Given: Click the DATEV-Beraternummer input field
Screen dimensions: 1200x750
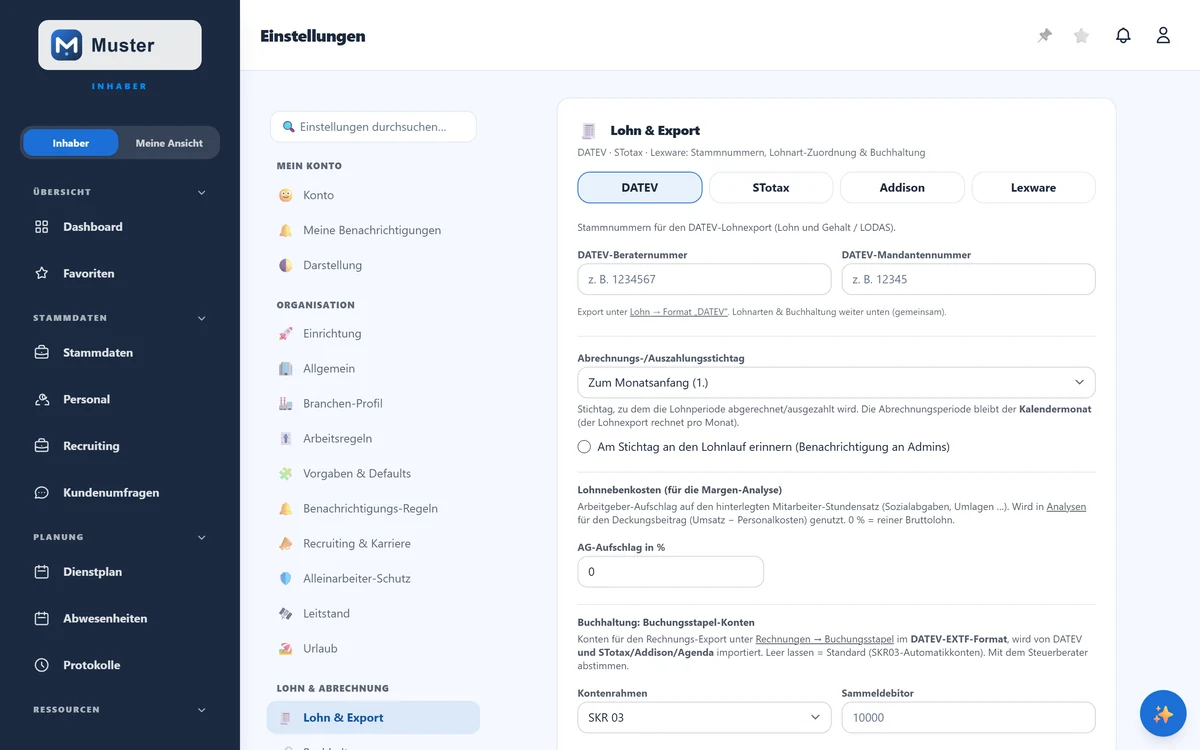Looking at the screenshot, I should pyautogui.click(x=704, y=279).
